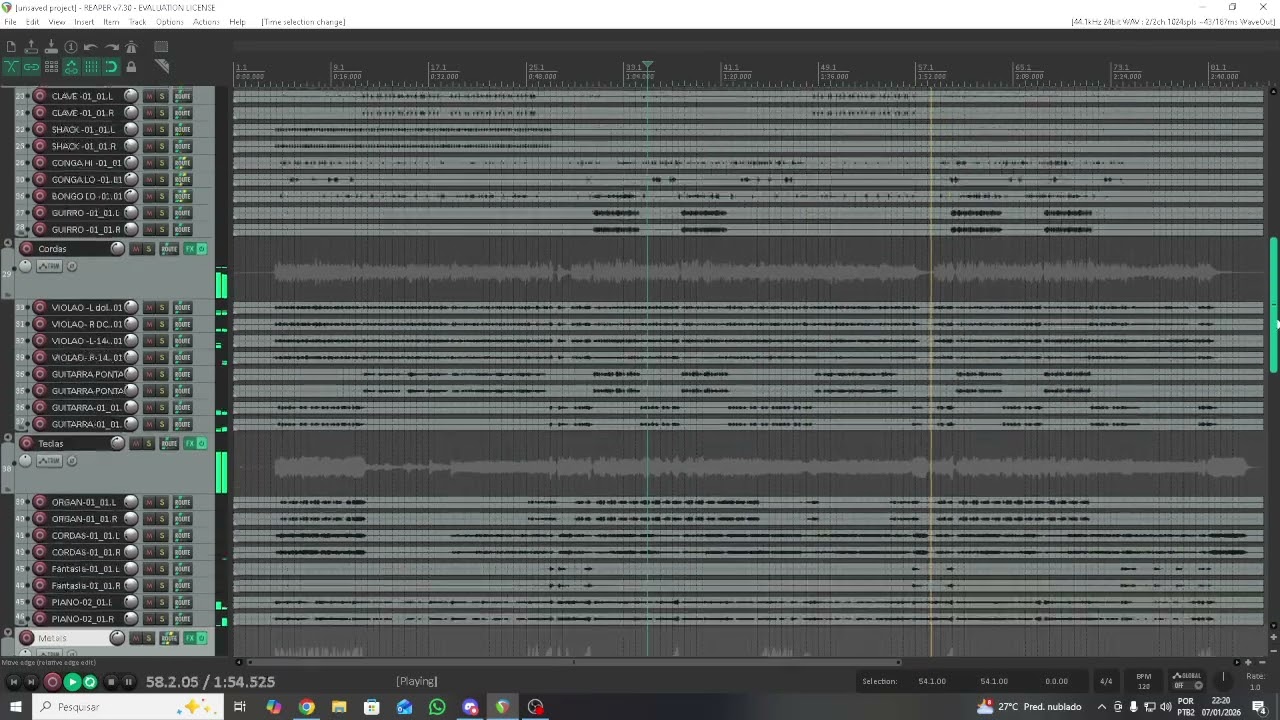Screen dimensions: 1280x720
Task: Open Project settings info icon
Action: (x=71, y=47)
